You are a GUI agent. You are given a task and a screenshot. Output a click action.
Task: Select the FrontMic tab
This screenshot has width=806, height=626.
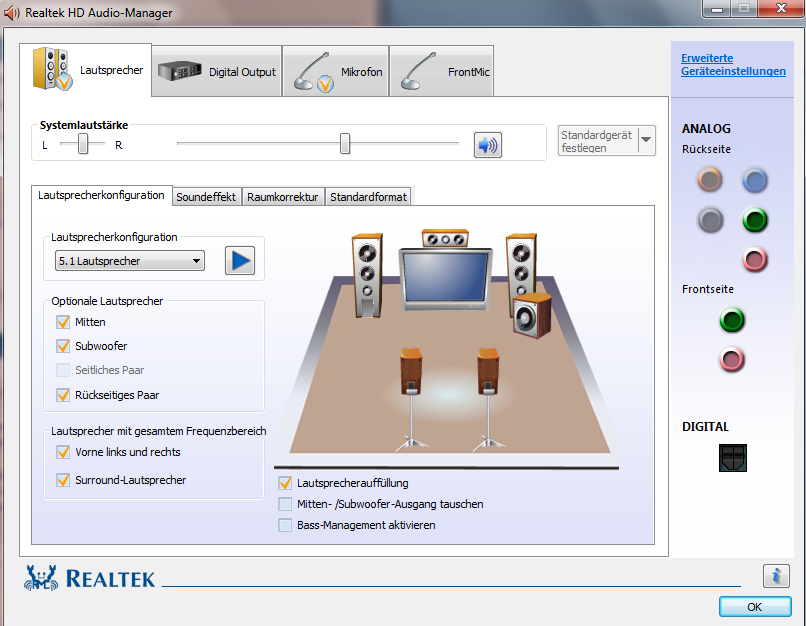[442, 71]
